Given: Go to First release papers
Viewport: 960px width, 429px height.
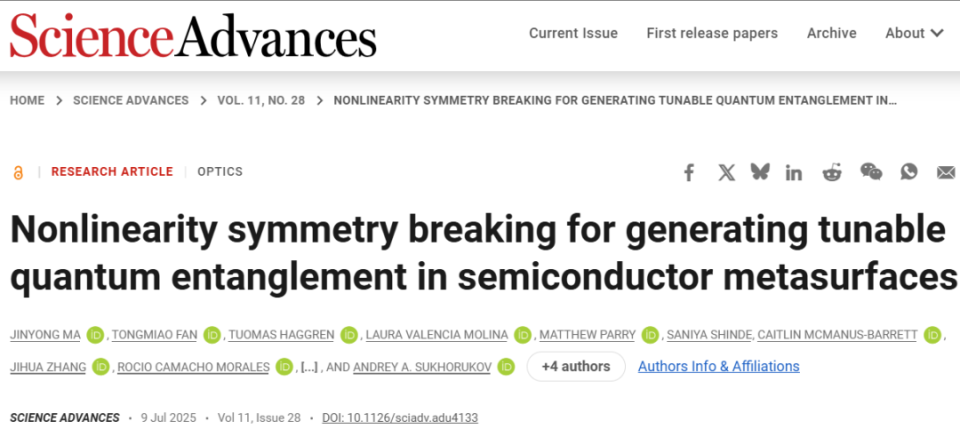Looking at the screenshot, I should pos(712,33).
